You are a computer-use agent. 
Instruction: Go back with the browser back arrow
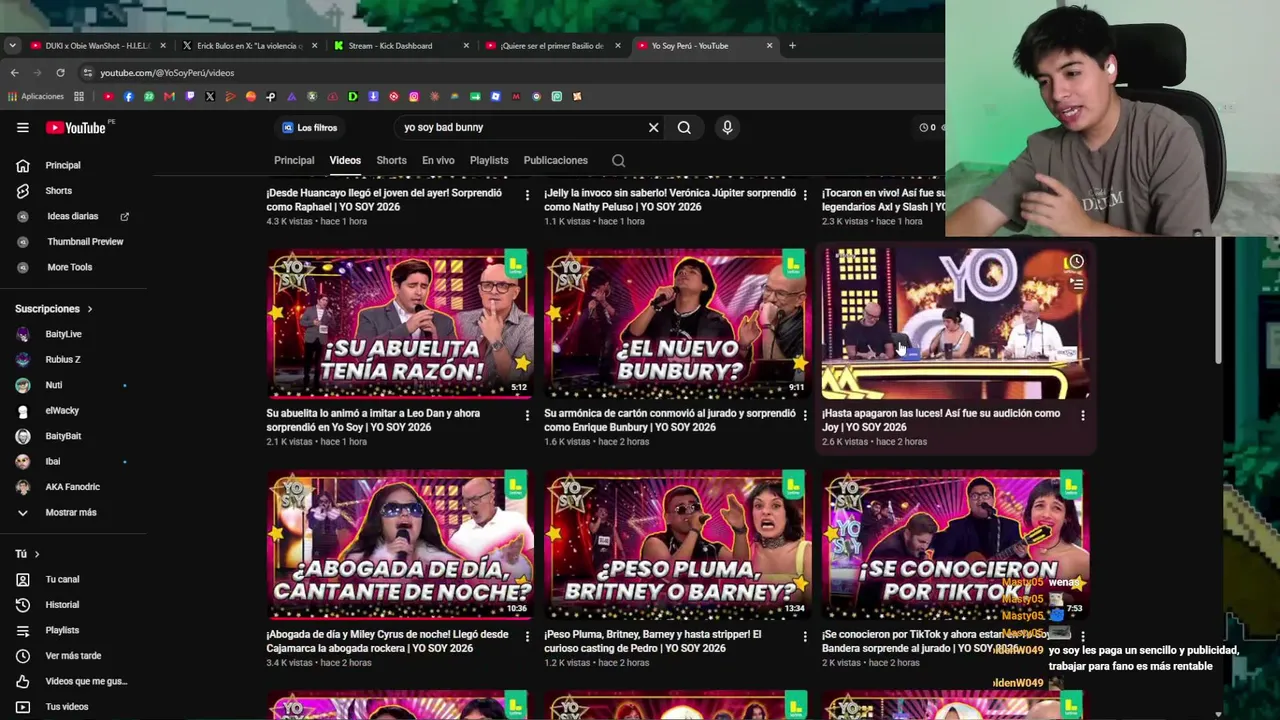click(14, 73)
